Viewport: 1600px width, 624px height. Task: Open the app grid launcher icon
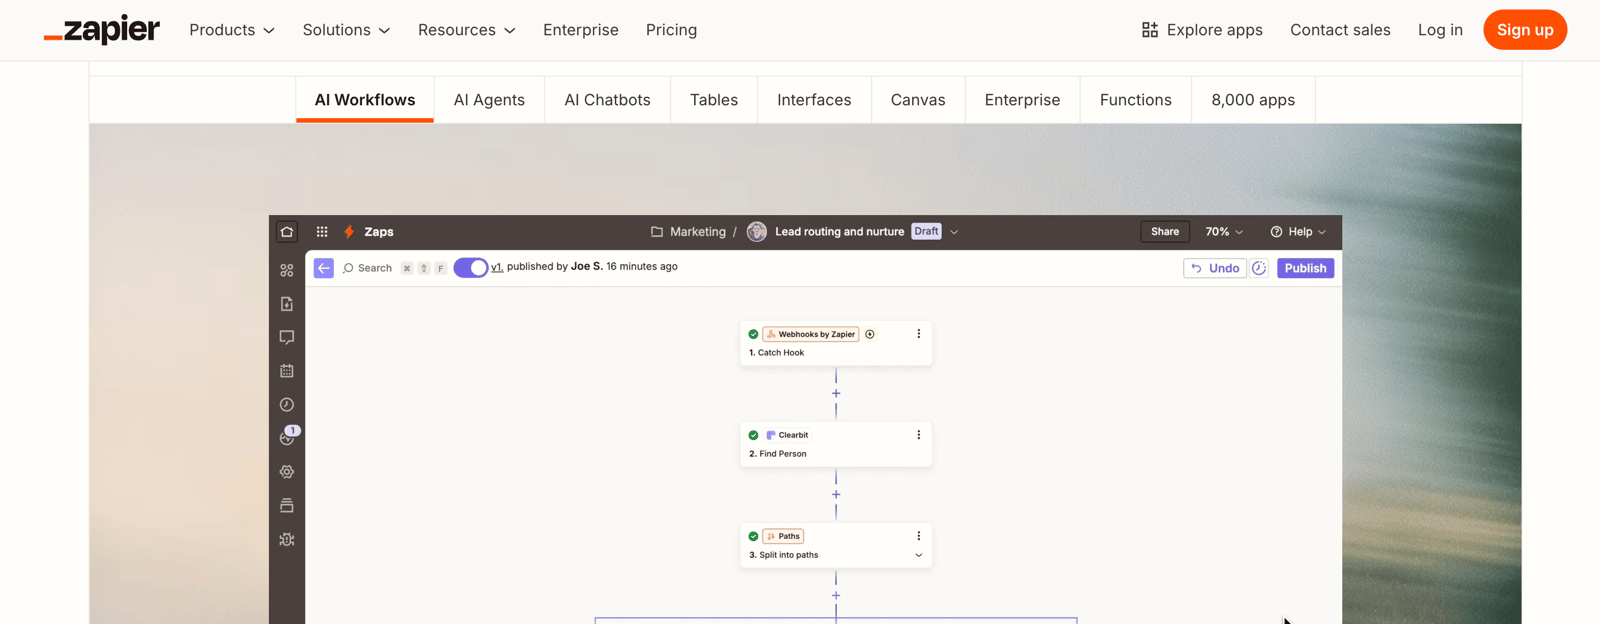(322, 232)
